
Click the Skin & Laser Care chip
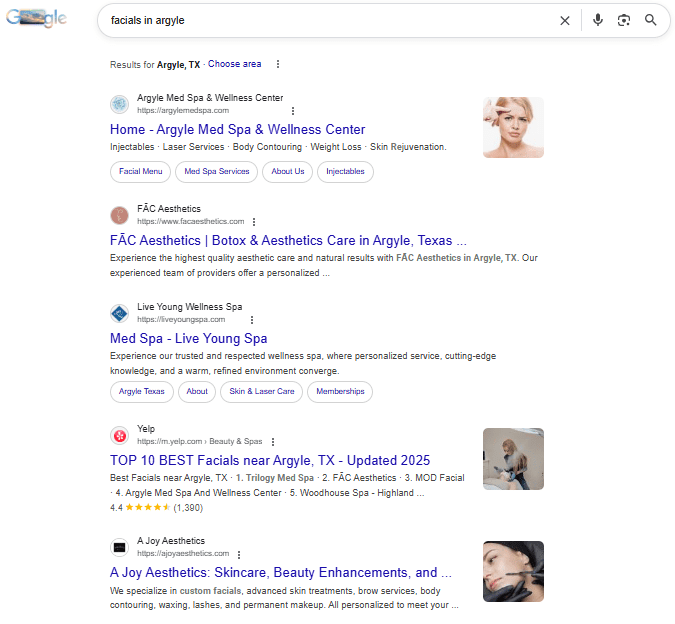(262, 392)
